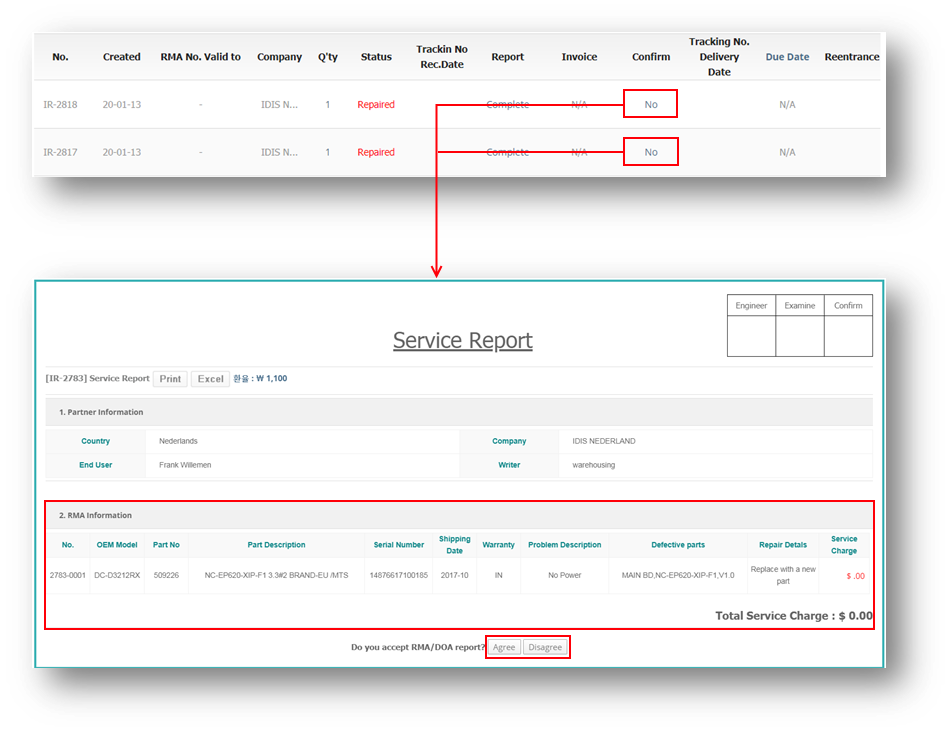
Task: Click the Created column header
Action: [121, 56]
